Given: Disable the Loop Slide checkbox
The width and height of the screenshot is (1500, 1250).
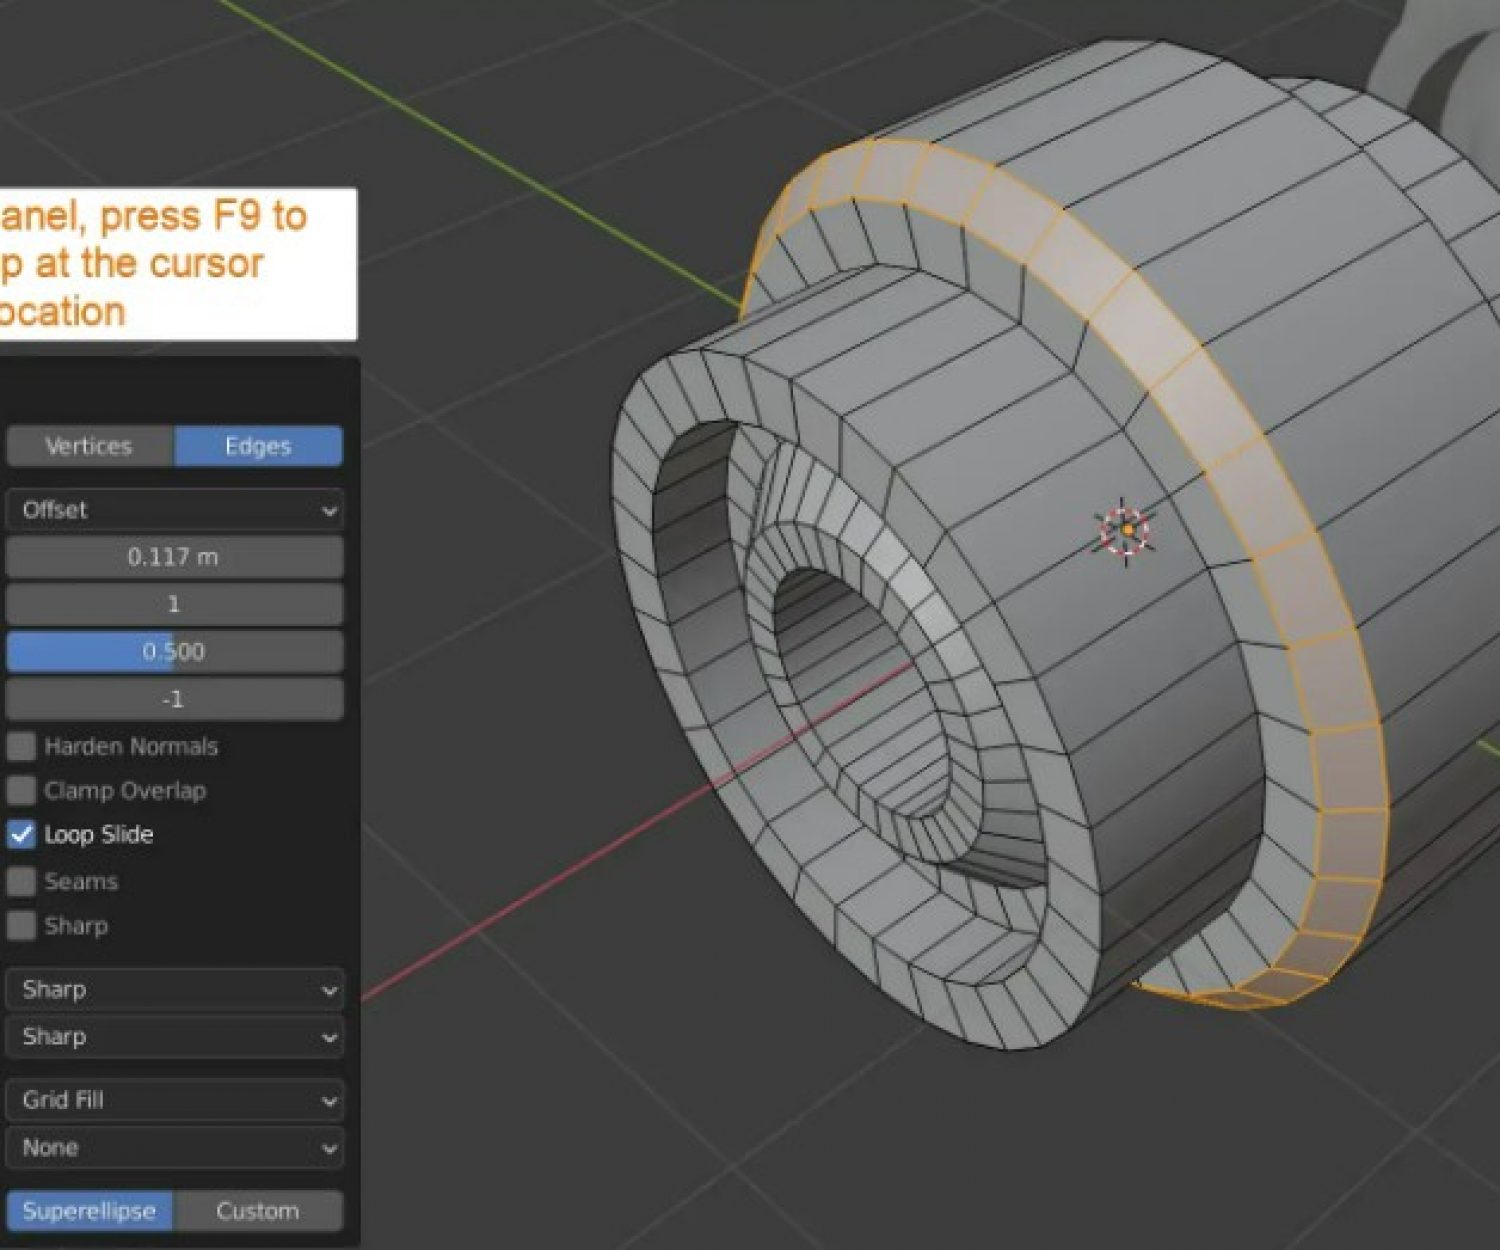Looking at the screenshot, I should 22,834.
